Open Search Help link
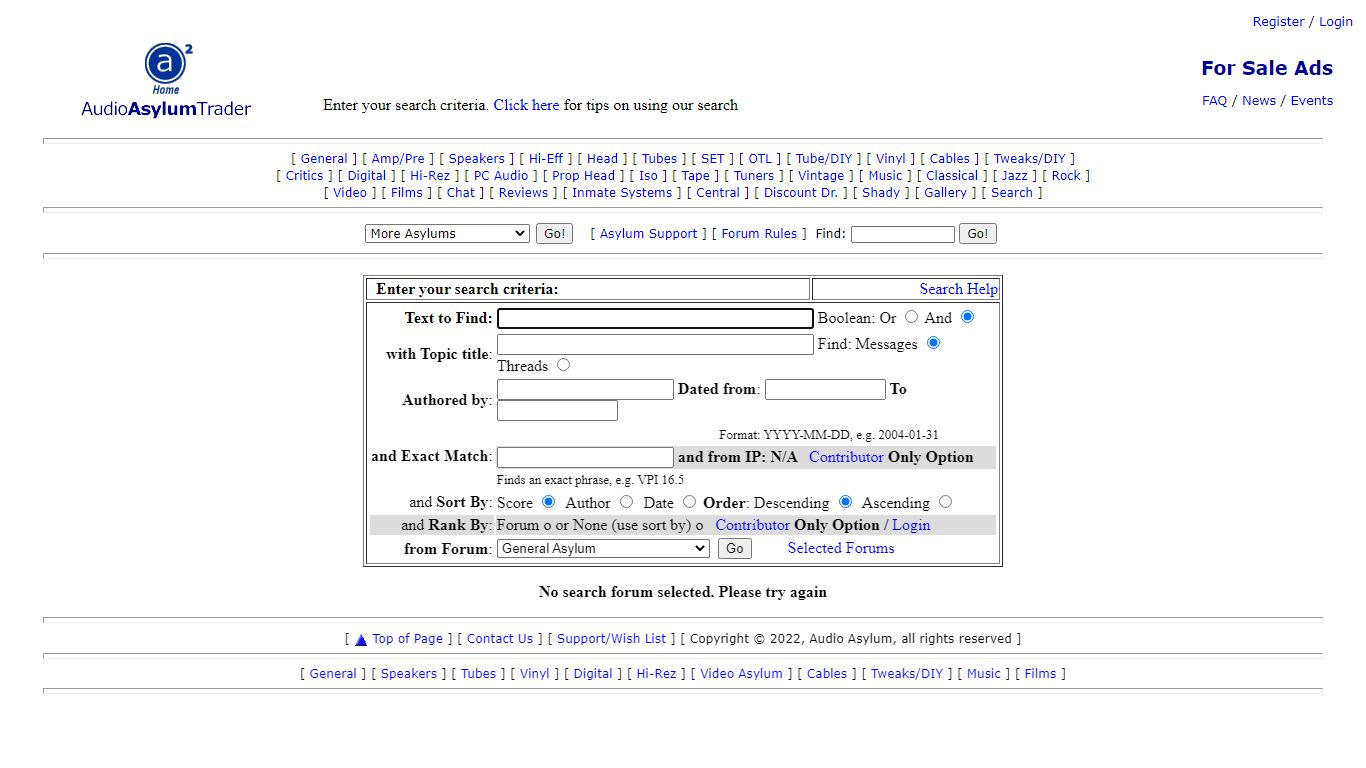 click(958, 289)
